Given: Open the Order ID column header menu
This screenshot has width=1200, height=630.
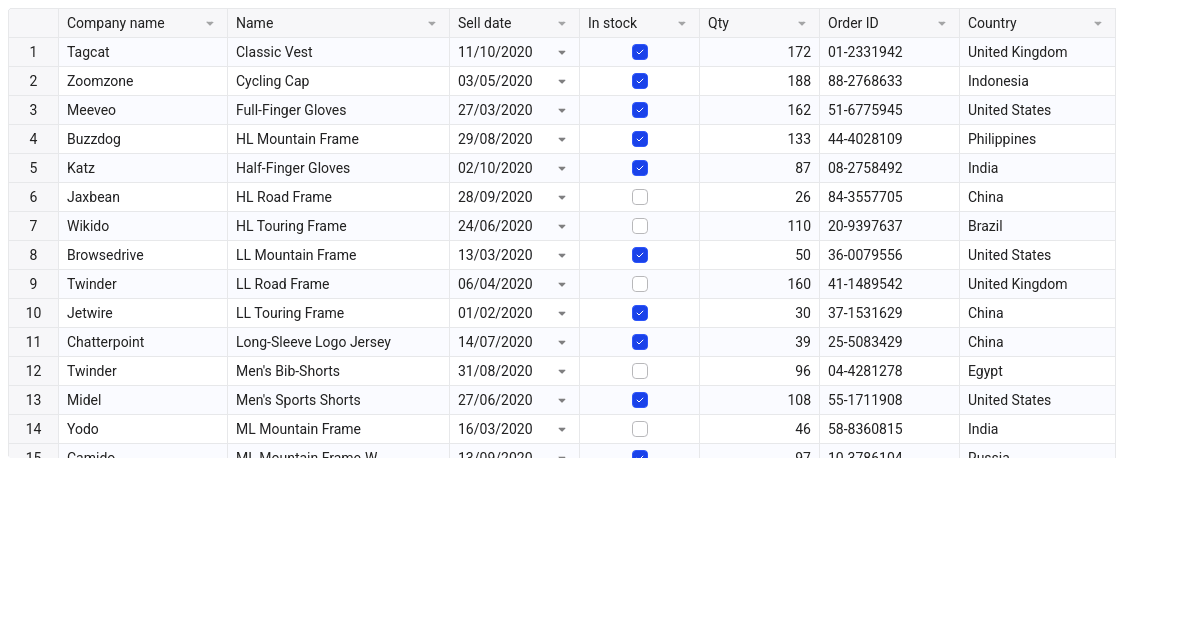Looking at the screenshot, I should [942, 24].
